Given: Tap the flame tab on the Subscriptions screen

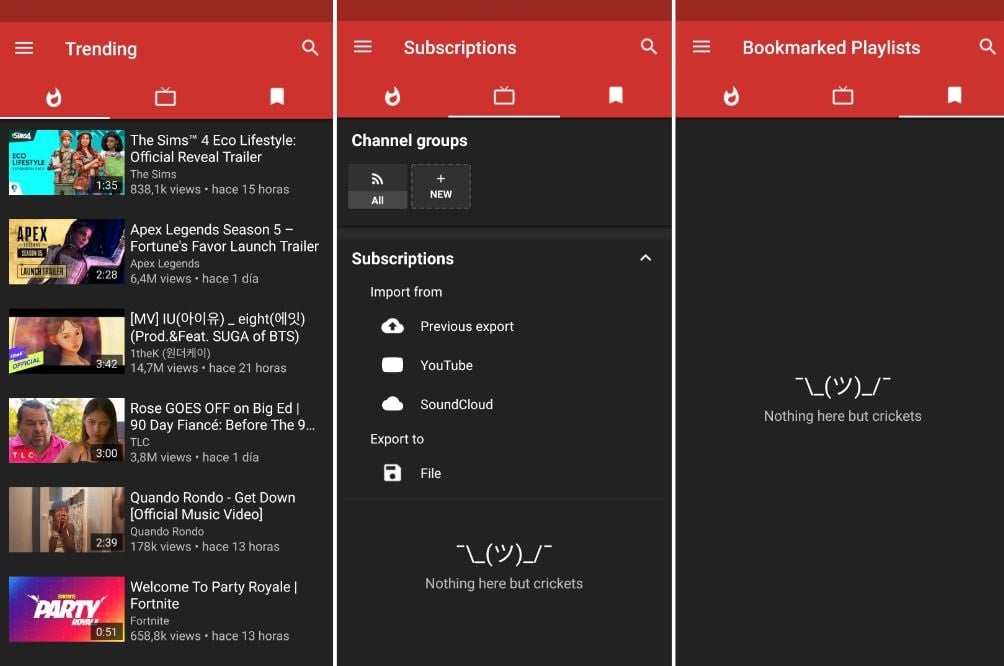Looking at the screenshot, I should [x=393, y=96].
